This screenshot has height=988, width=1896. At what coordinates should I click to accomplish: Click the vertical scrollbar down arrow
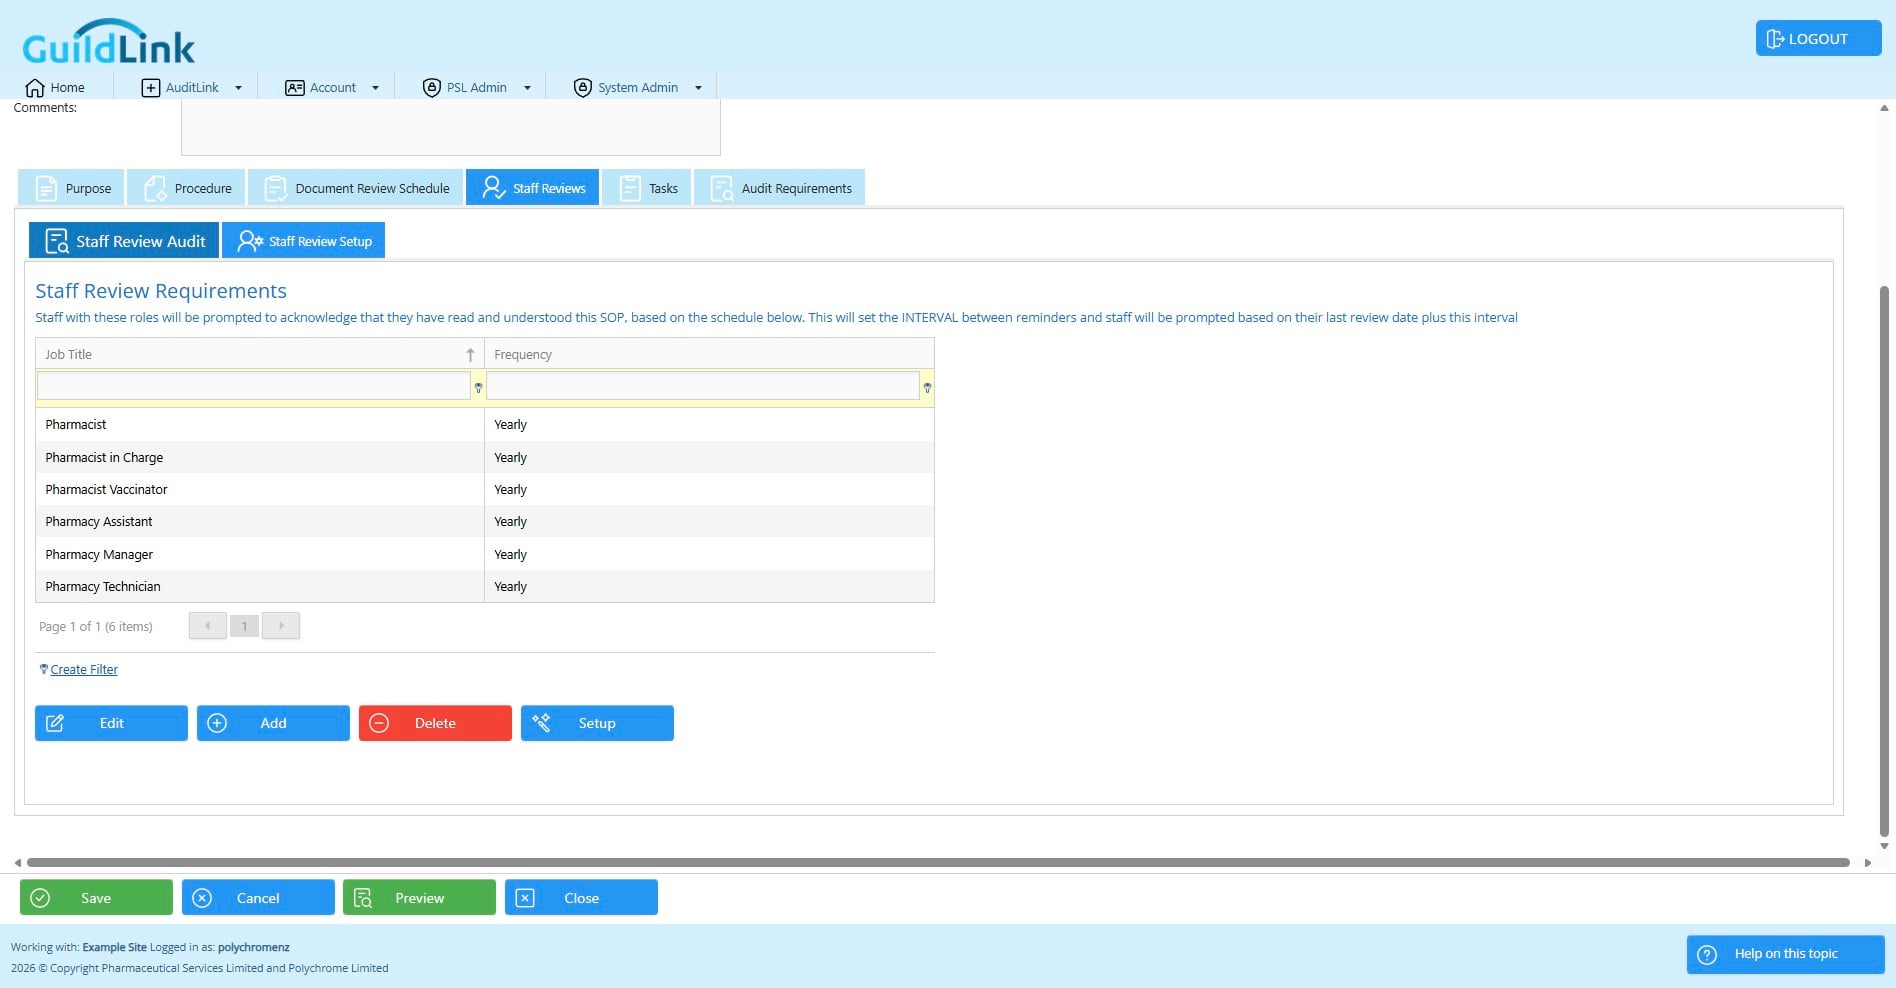(1884, 846)
